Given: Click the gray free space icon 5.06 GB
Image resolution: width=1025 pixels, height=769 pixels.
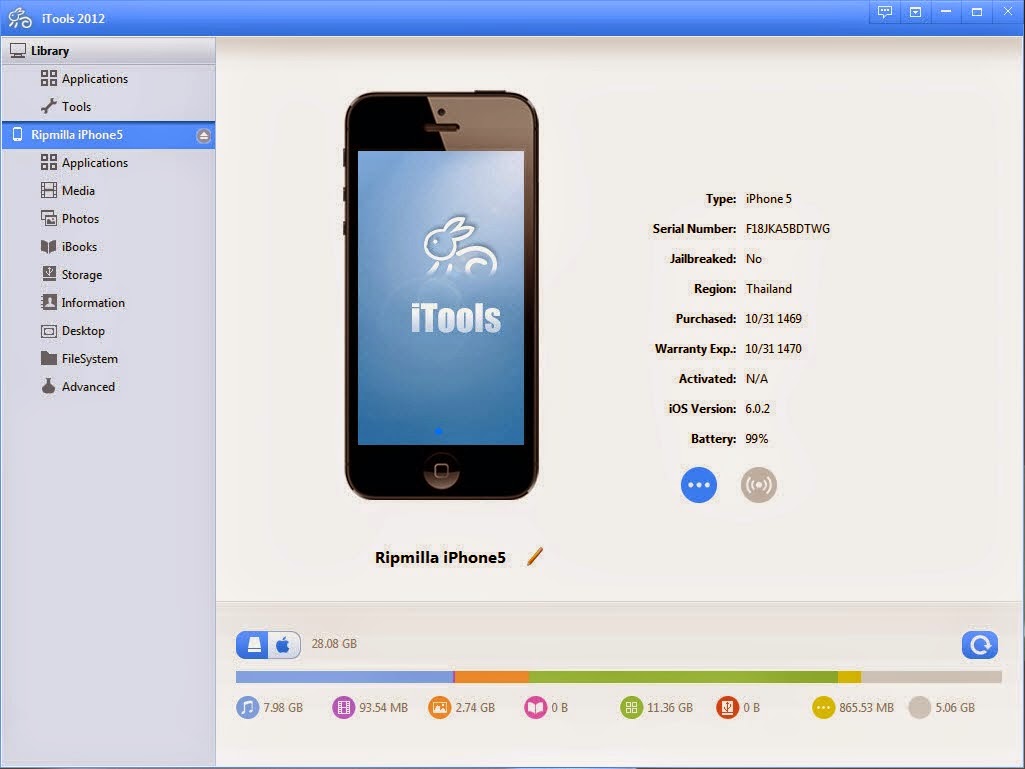Looking at the screenshot, I should (919, 708).
